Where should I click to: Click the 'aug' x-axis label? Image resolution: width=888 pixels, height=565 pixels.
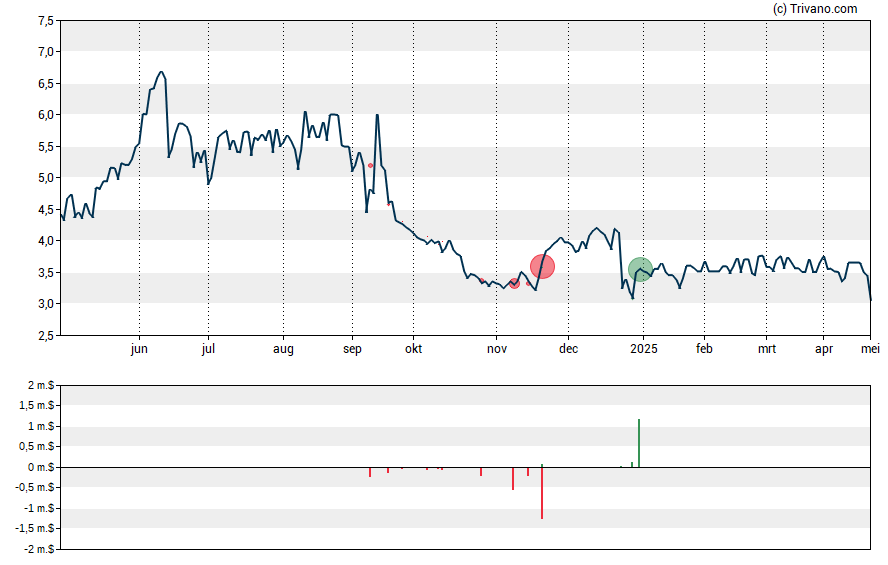coord(283,349)
